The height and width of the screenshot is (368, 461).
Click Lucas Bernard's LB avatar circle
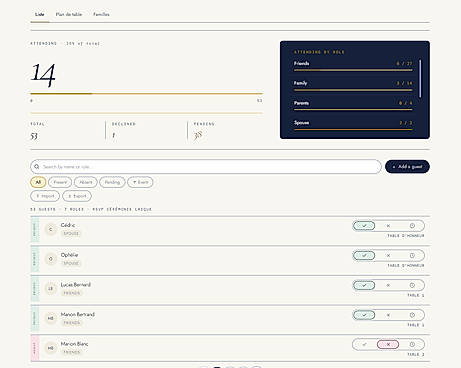pos(51,289)
